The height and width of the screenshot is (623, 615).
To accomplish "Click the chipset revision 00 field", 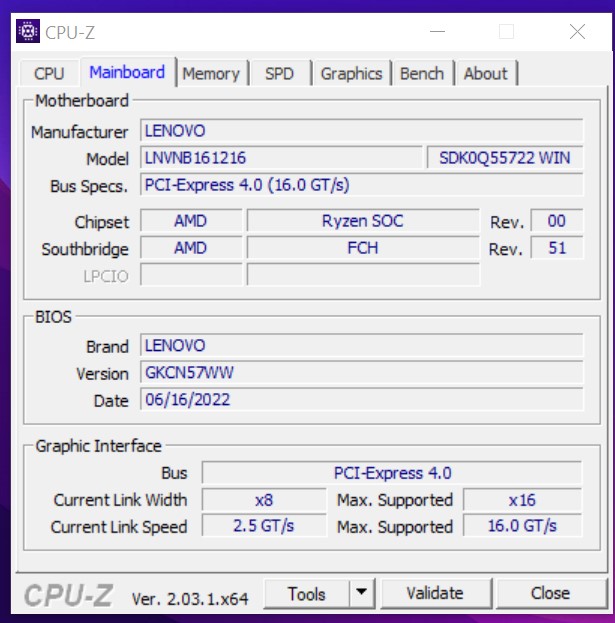I will (x=557, y=221).
